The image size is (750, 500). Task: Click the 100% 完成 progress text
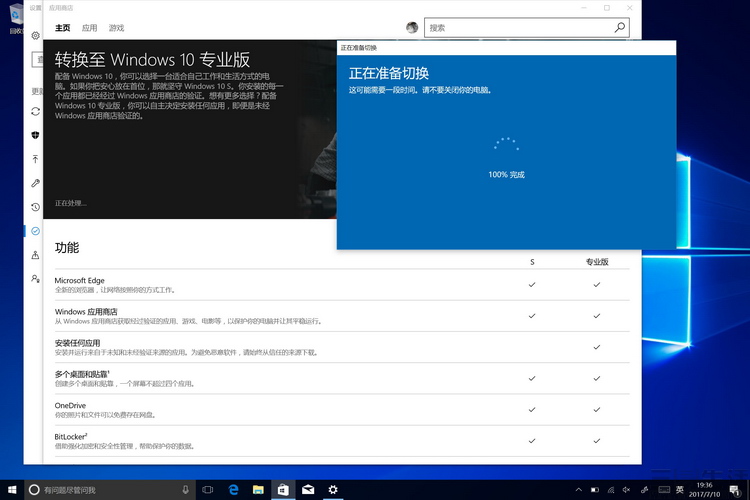click(507, 175)
